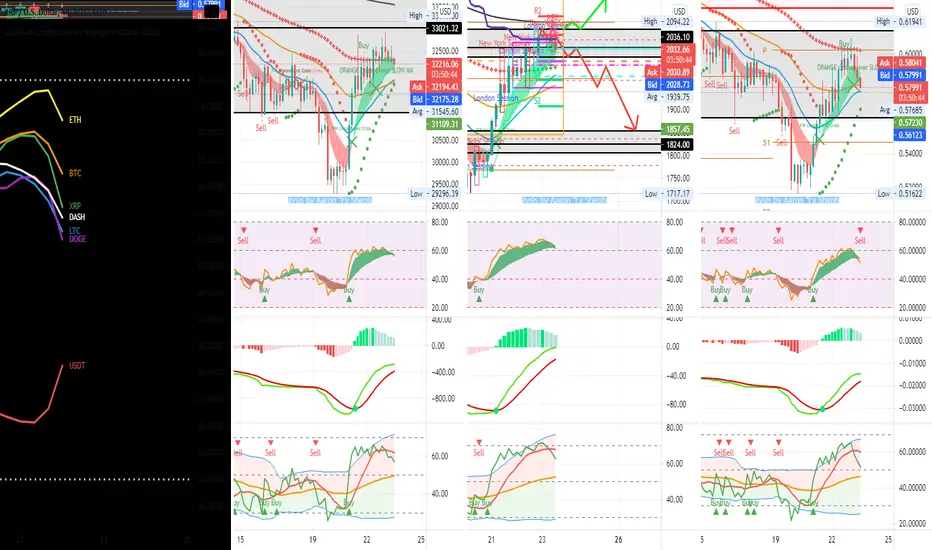Select the P pivot label on XRP chart
Viewport: 932px width, 550px height.
pyautogui.click(x=765, y=51)
